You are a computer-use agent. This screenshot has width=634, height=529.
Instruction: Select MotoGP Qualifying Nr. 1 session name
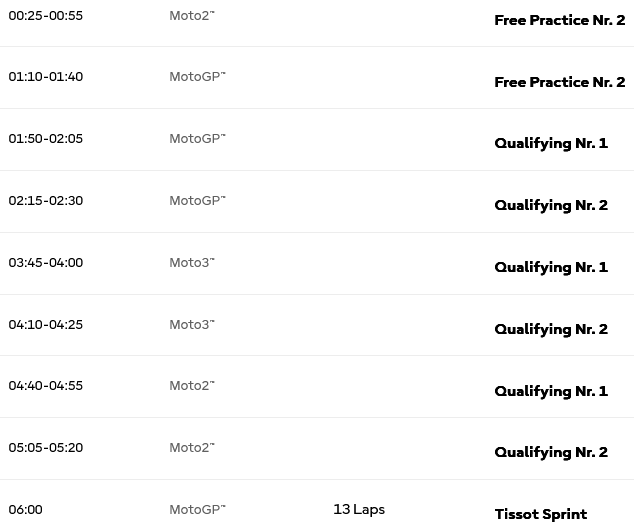(x=551, y=143)
